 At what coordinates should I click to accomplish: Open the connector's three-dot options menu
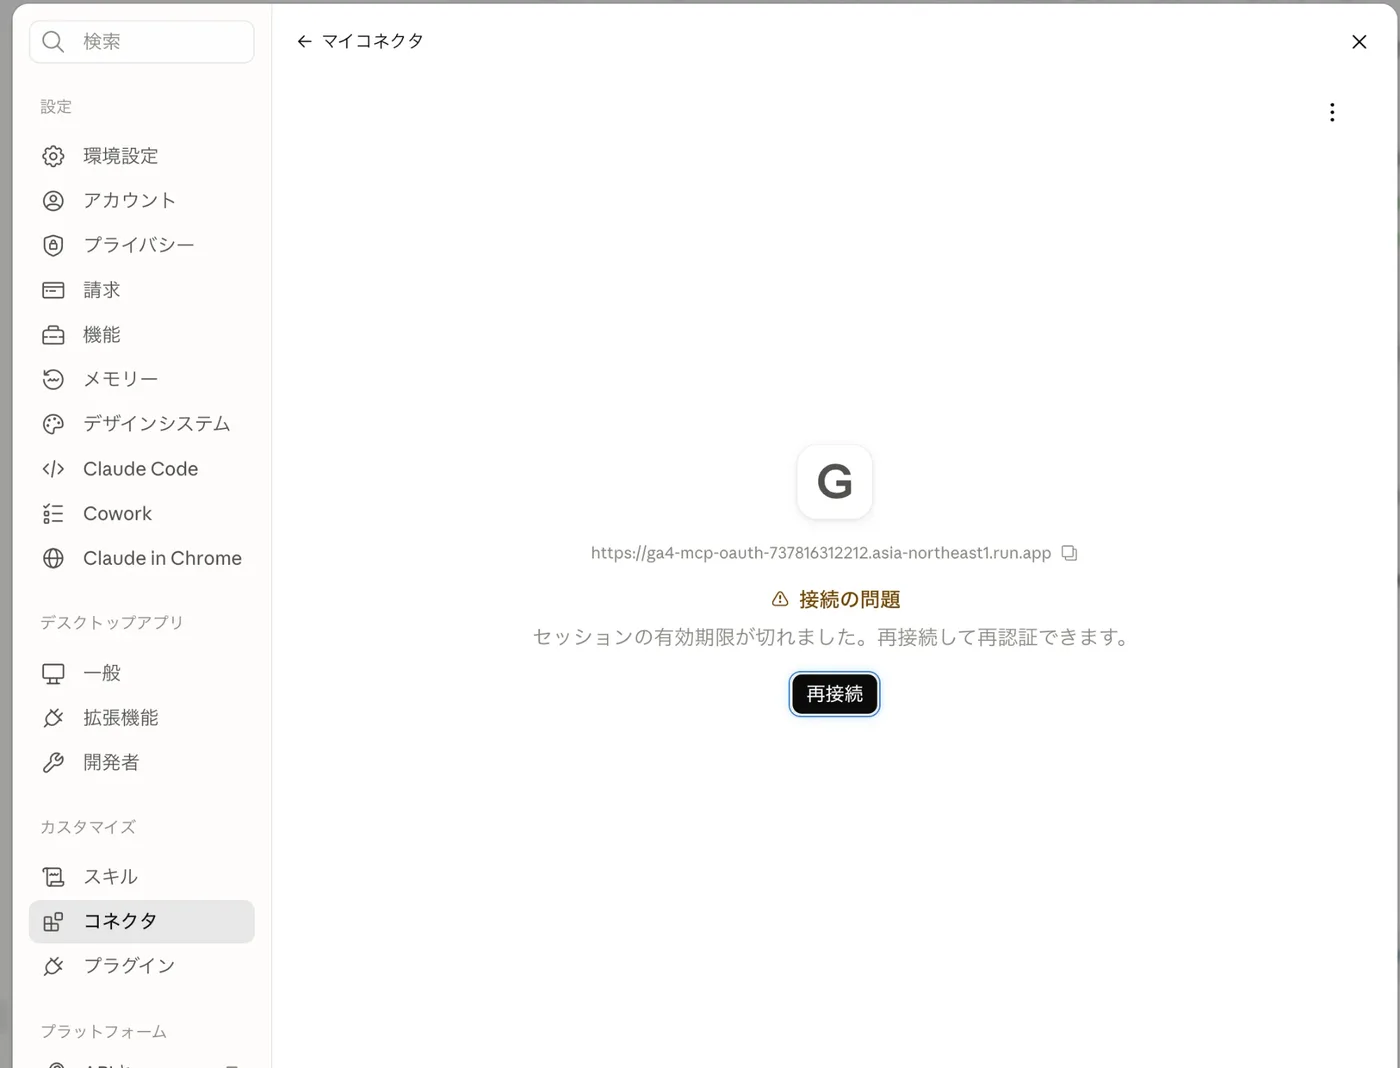coord(1332,112)
